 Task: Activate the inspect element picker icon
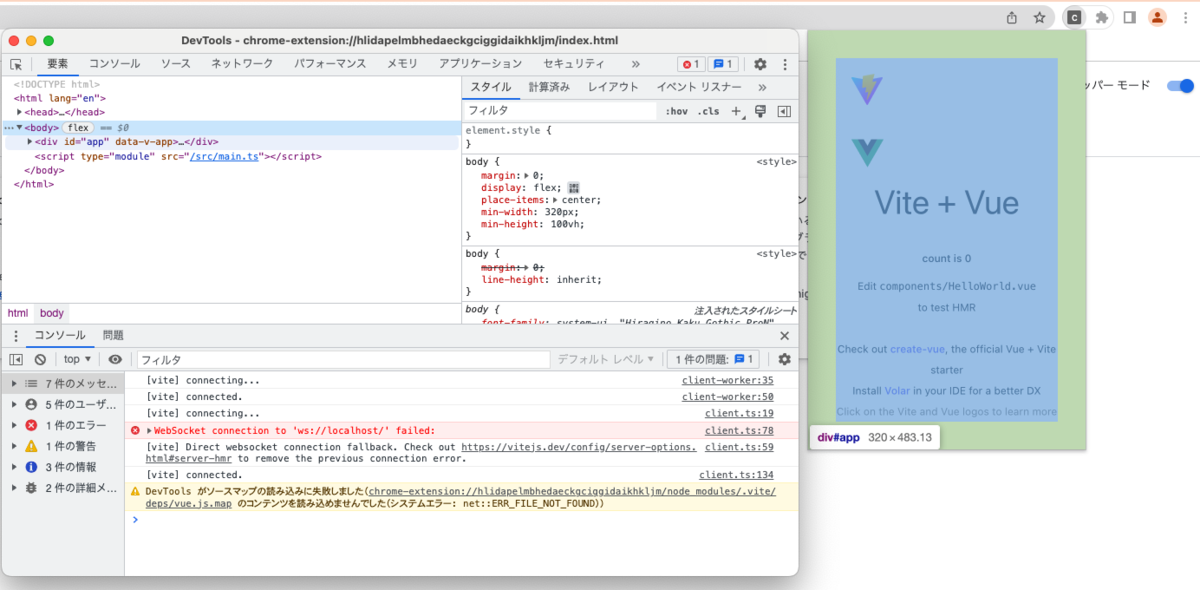click(x=16, y=64)
